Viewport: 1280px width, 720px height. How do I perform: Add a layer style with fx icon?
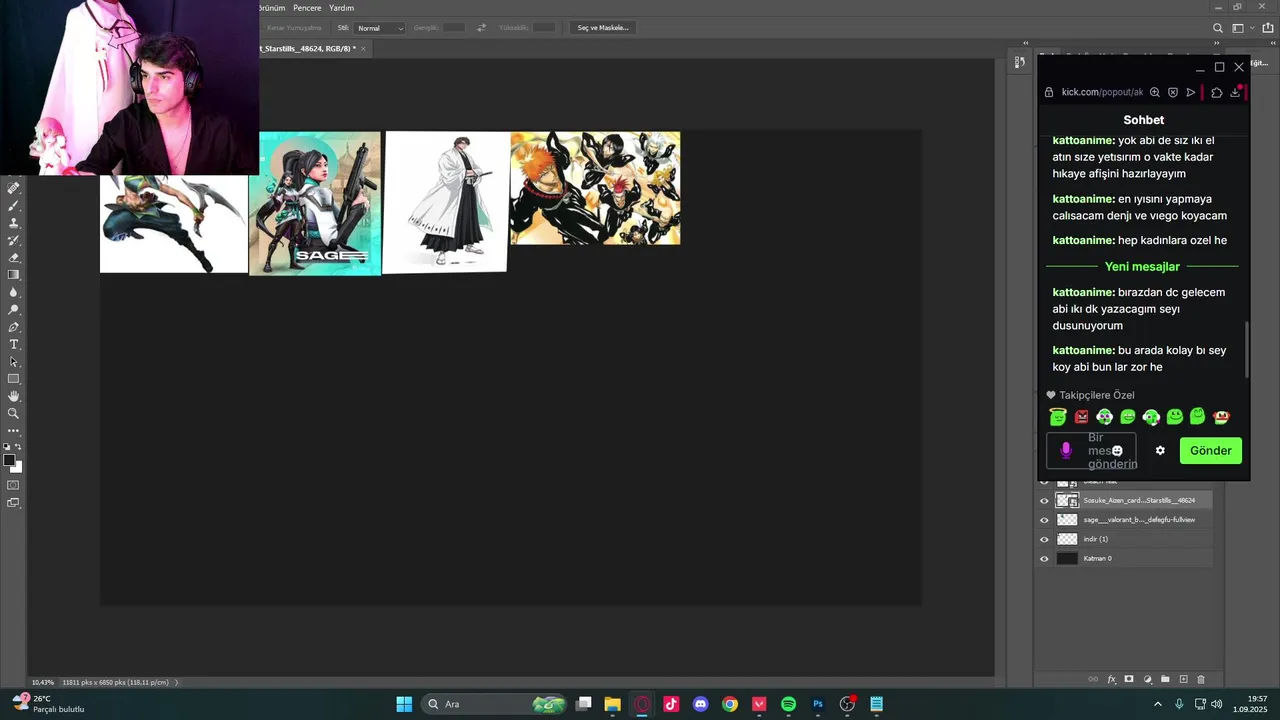coord(1111,679)
